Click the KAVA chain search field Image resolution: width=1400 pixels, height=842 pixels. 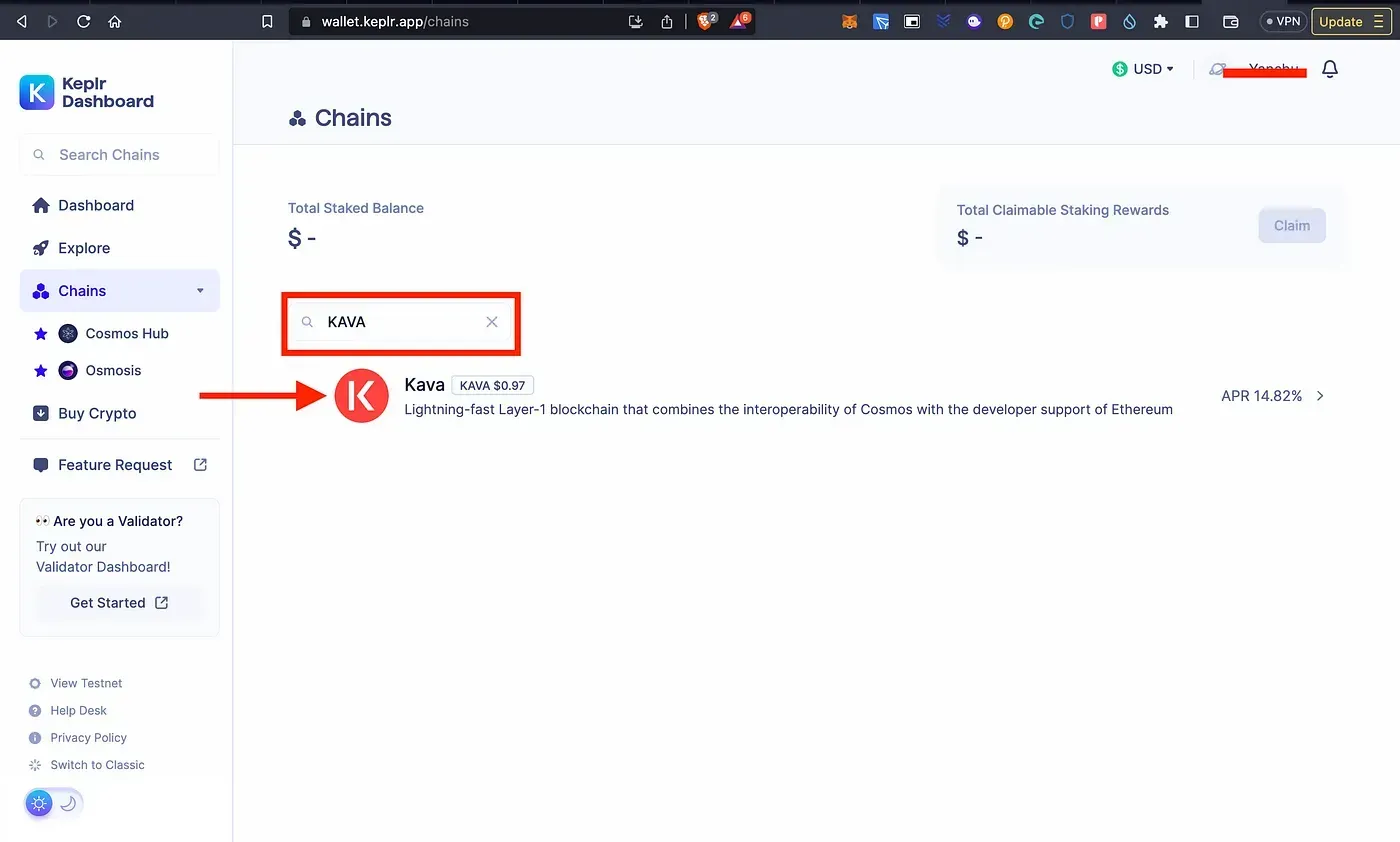400,322
